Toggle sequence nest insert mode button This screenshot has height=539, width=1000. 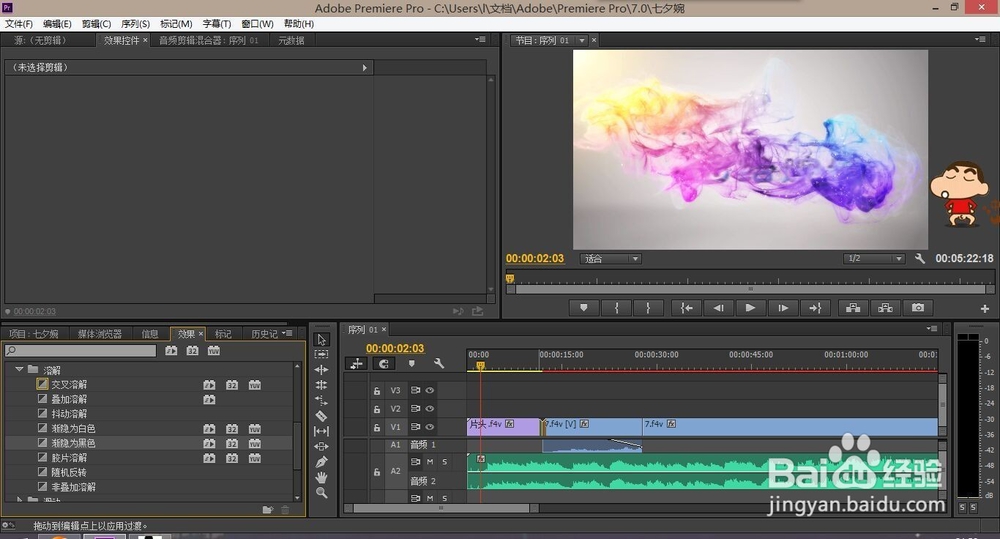(357, 363)
